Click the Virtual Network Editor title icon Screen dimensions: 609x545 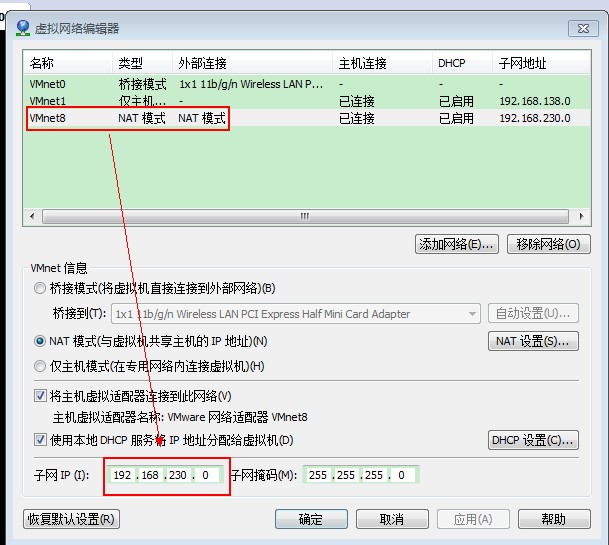[23, 28]
